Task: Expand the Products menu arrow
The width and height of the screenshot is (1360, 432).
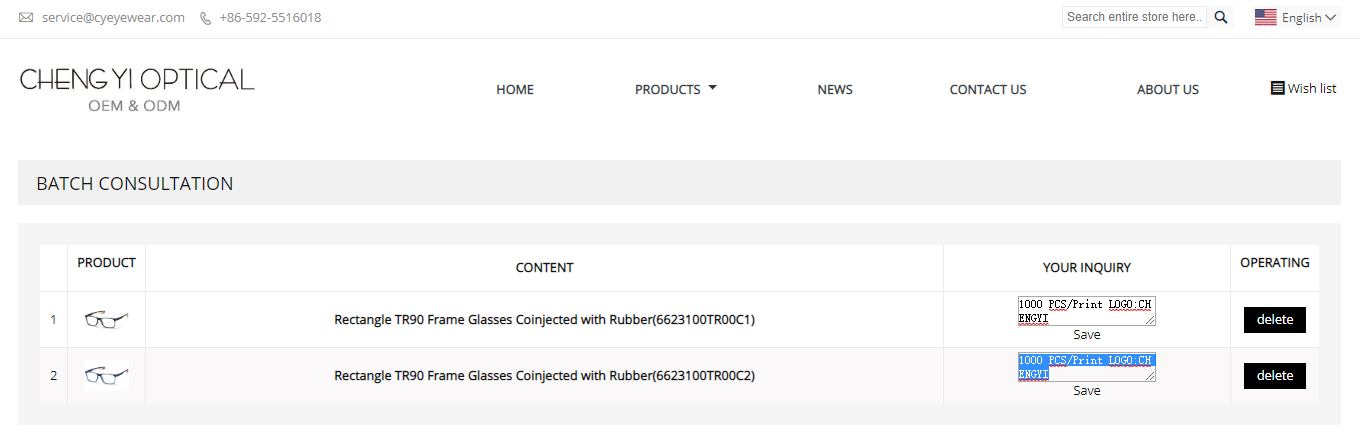Action: [712, 88]
